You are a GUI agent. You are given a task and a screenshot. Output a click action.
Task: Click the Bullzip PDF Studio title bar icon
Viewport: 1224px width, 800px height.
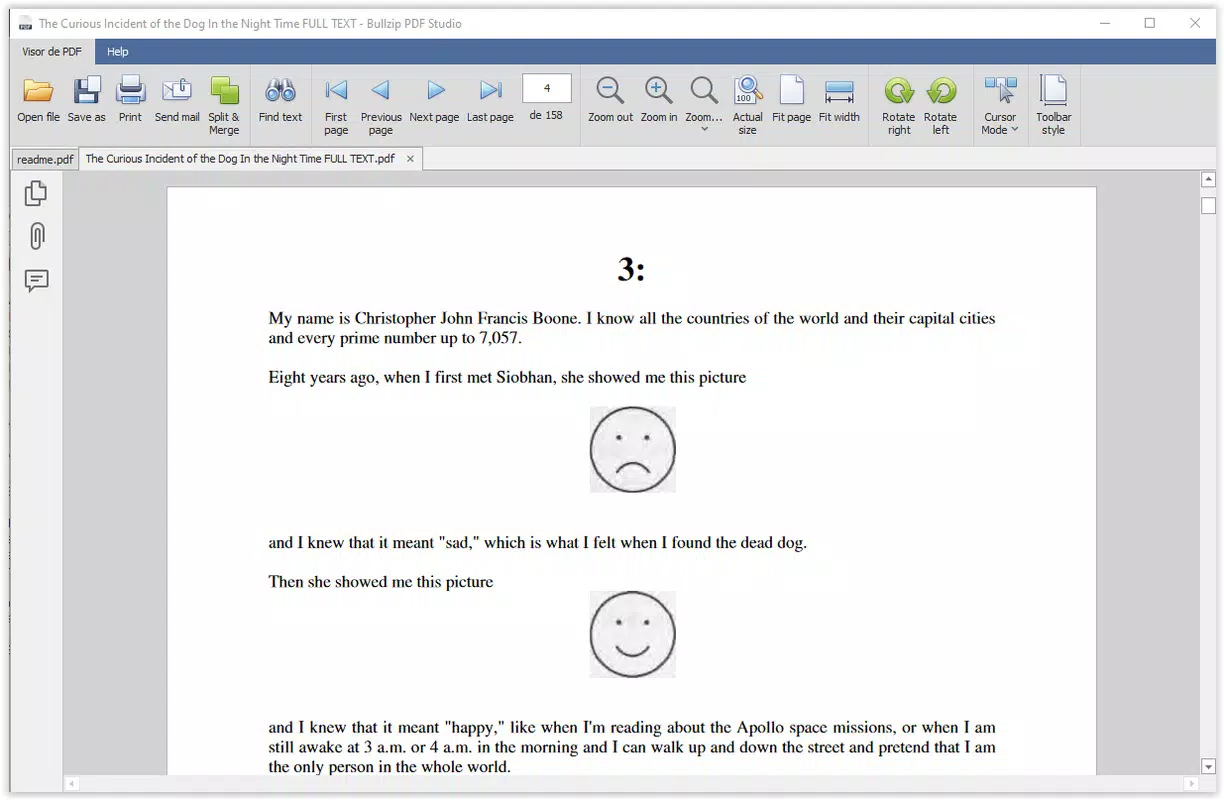(24, 23)
